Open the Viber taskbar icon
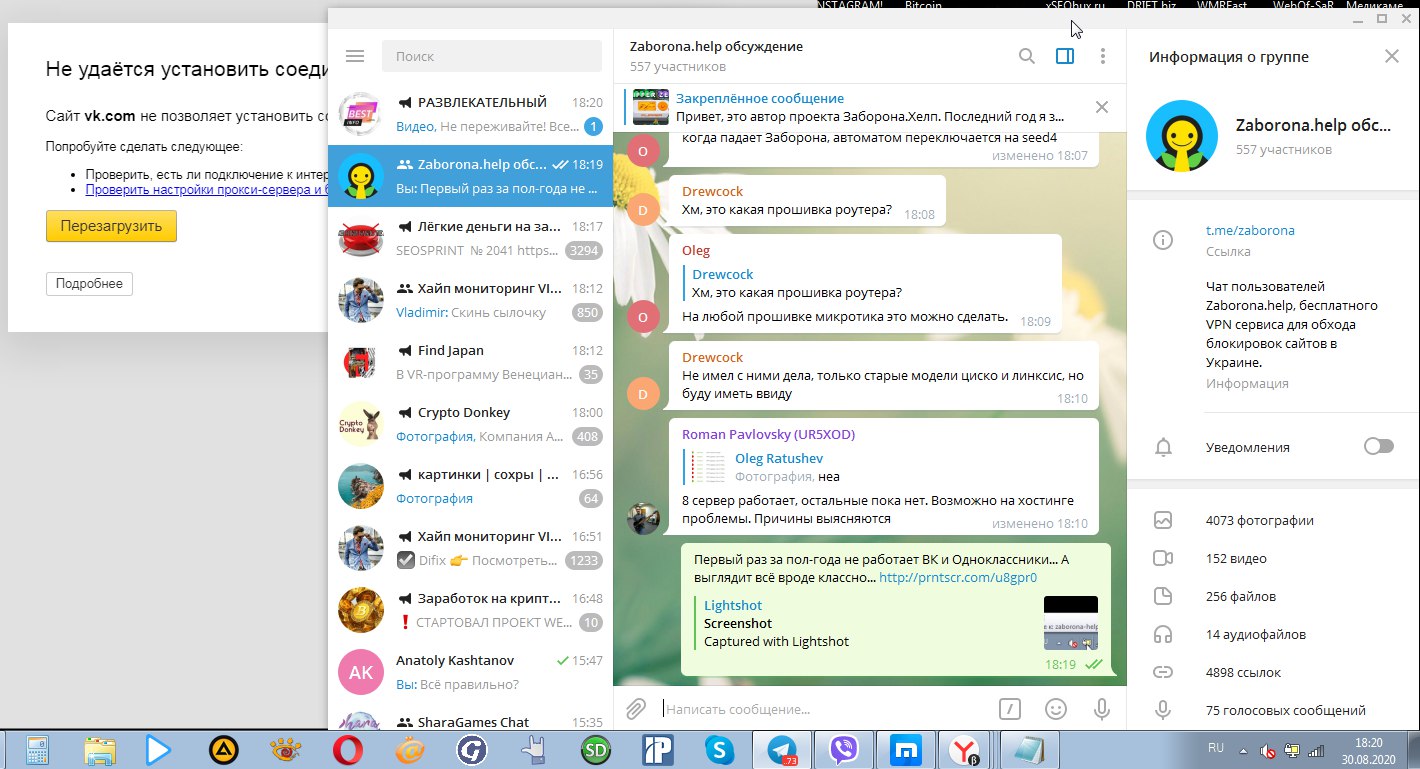The height and width of the screenshot is (769, 1420). click(844, 749)
